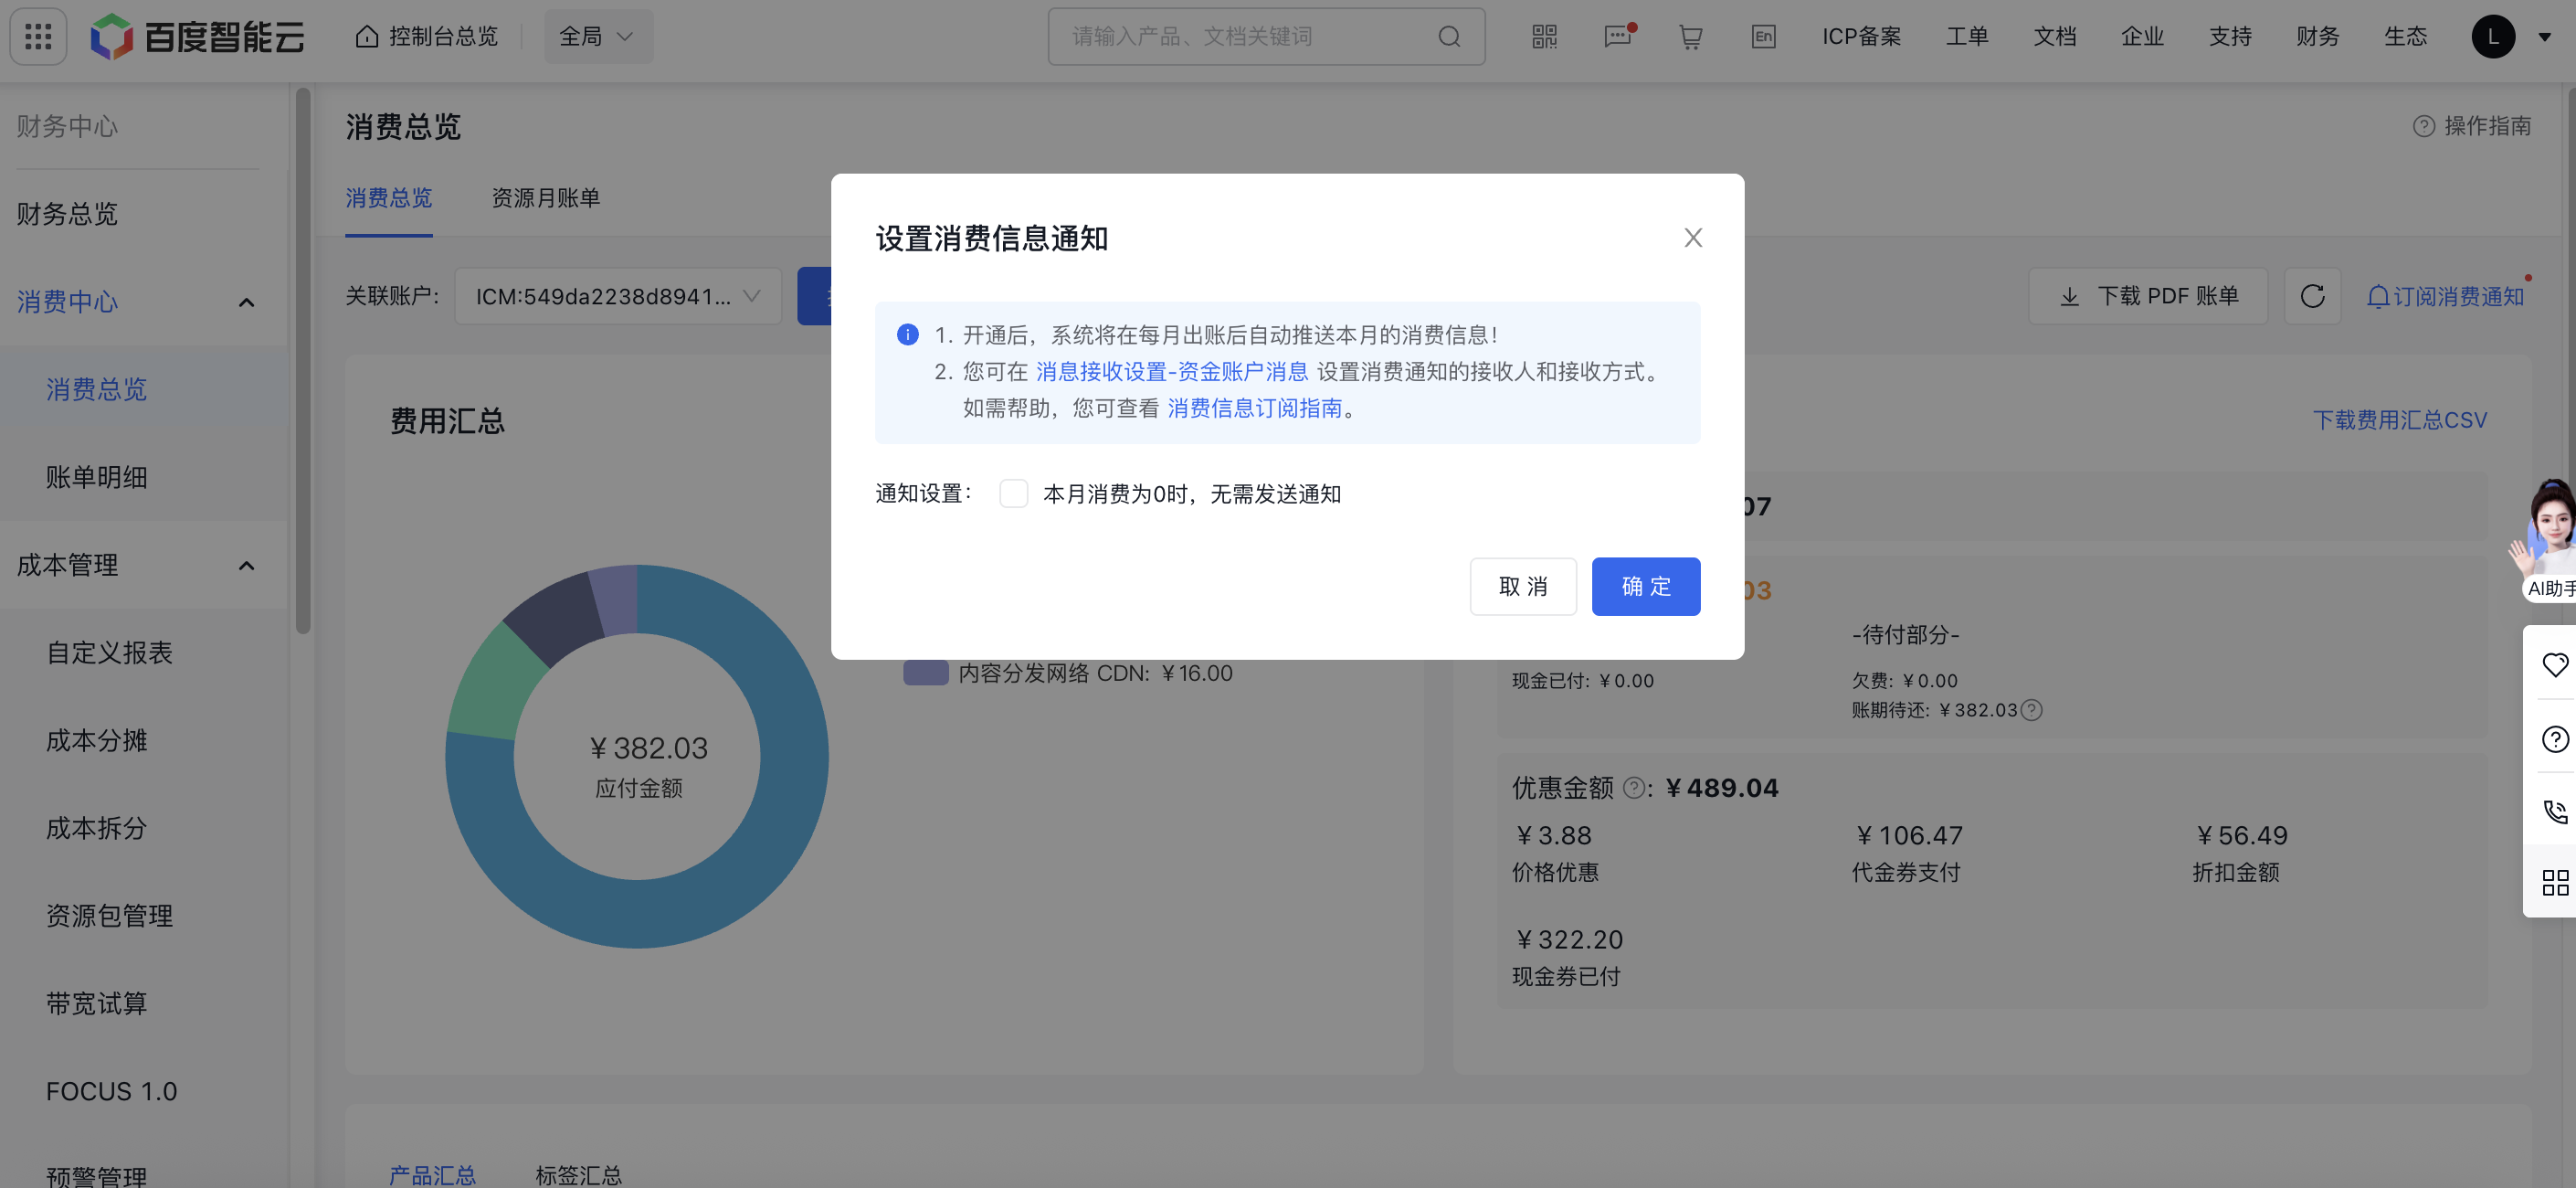
Task: Click the phone support icon on right edge
Action: click(x=2556, y=811)
